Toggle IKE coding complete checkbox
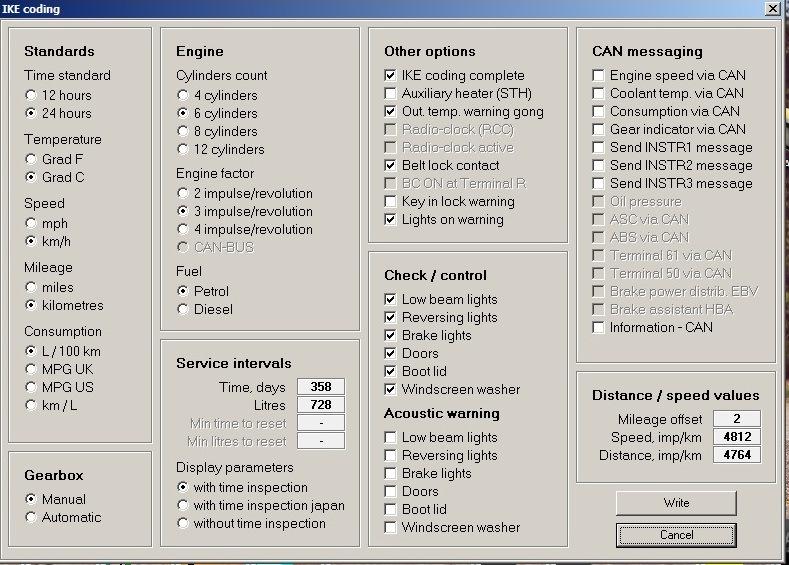 [390, 75]
